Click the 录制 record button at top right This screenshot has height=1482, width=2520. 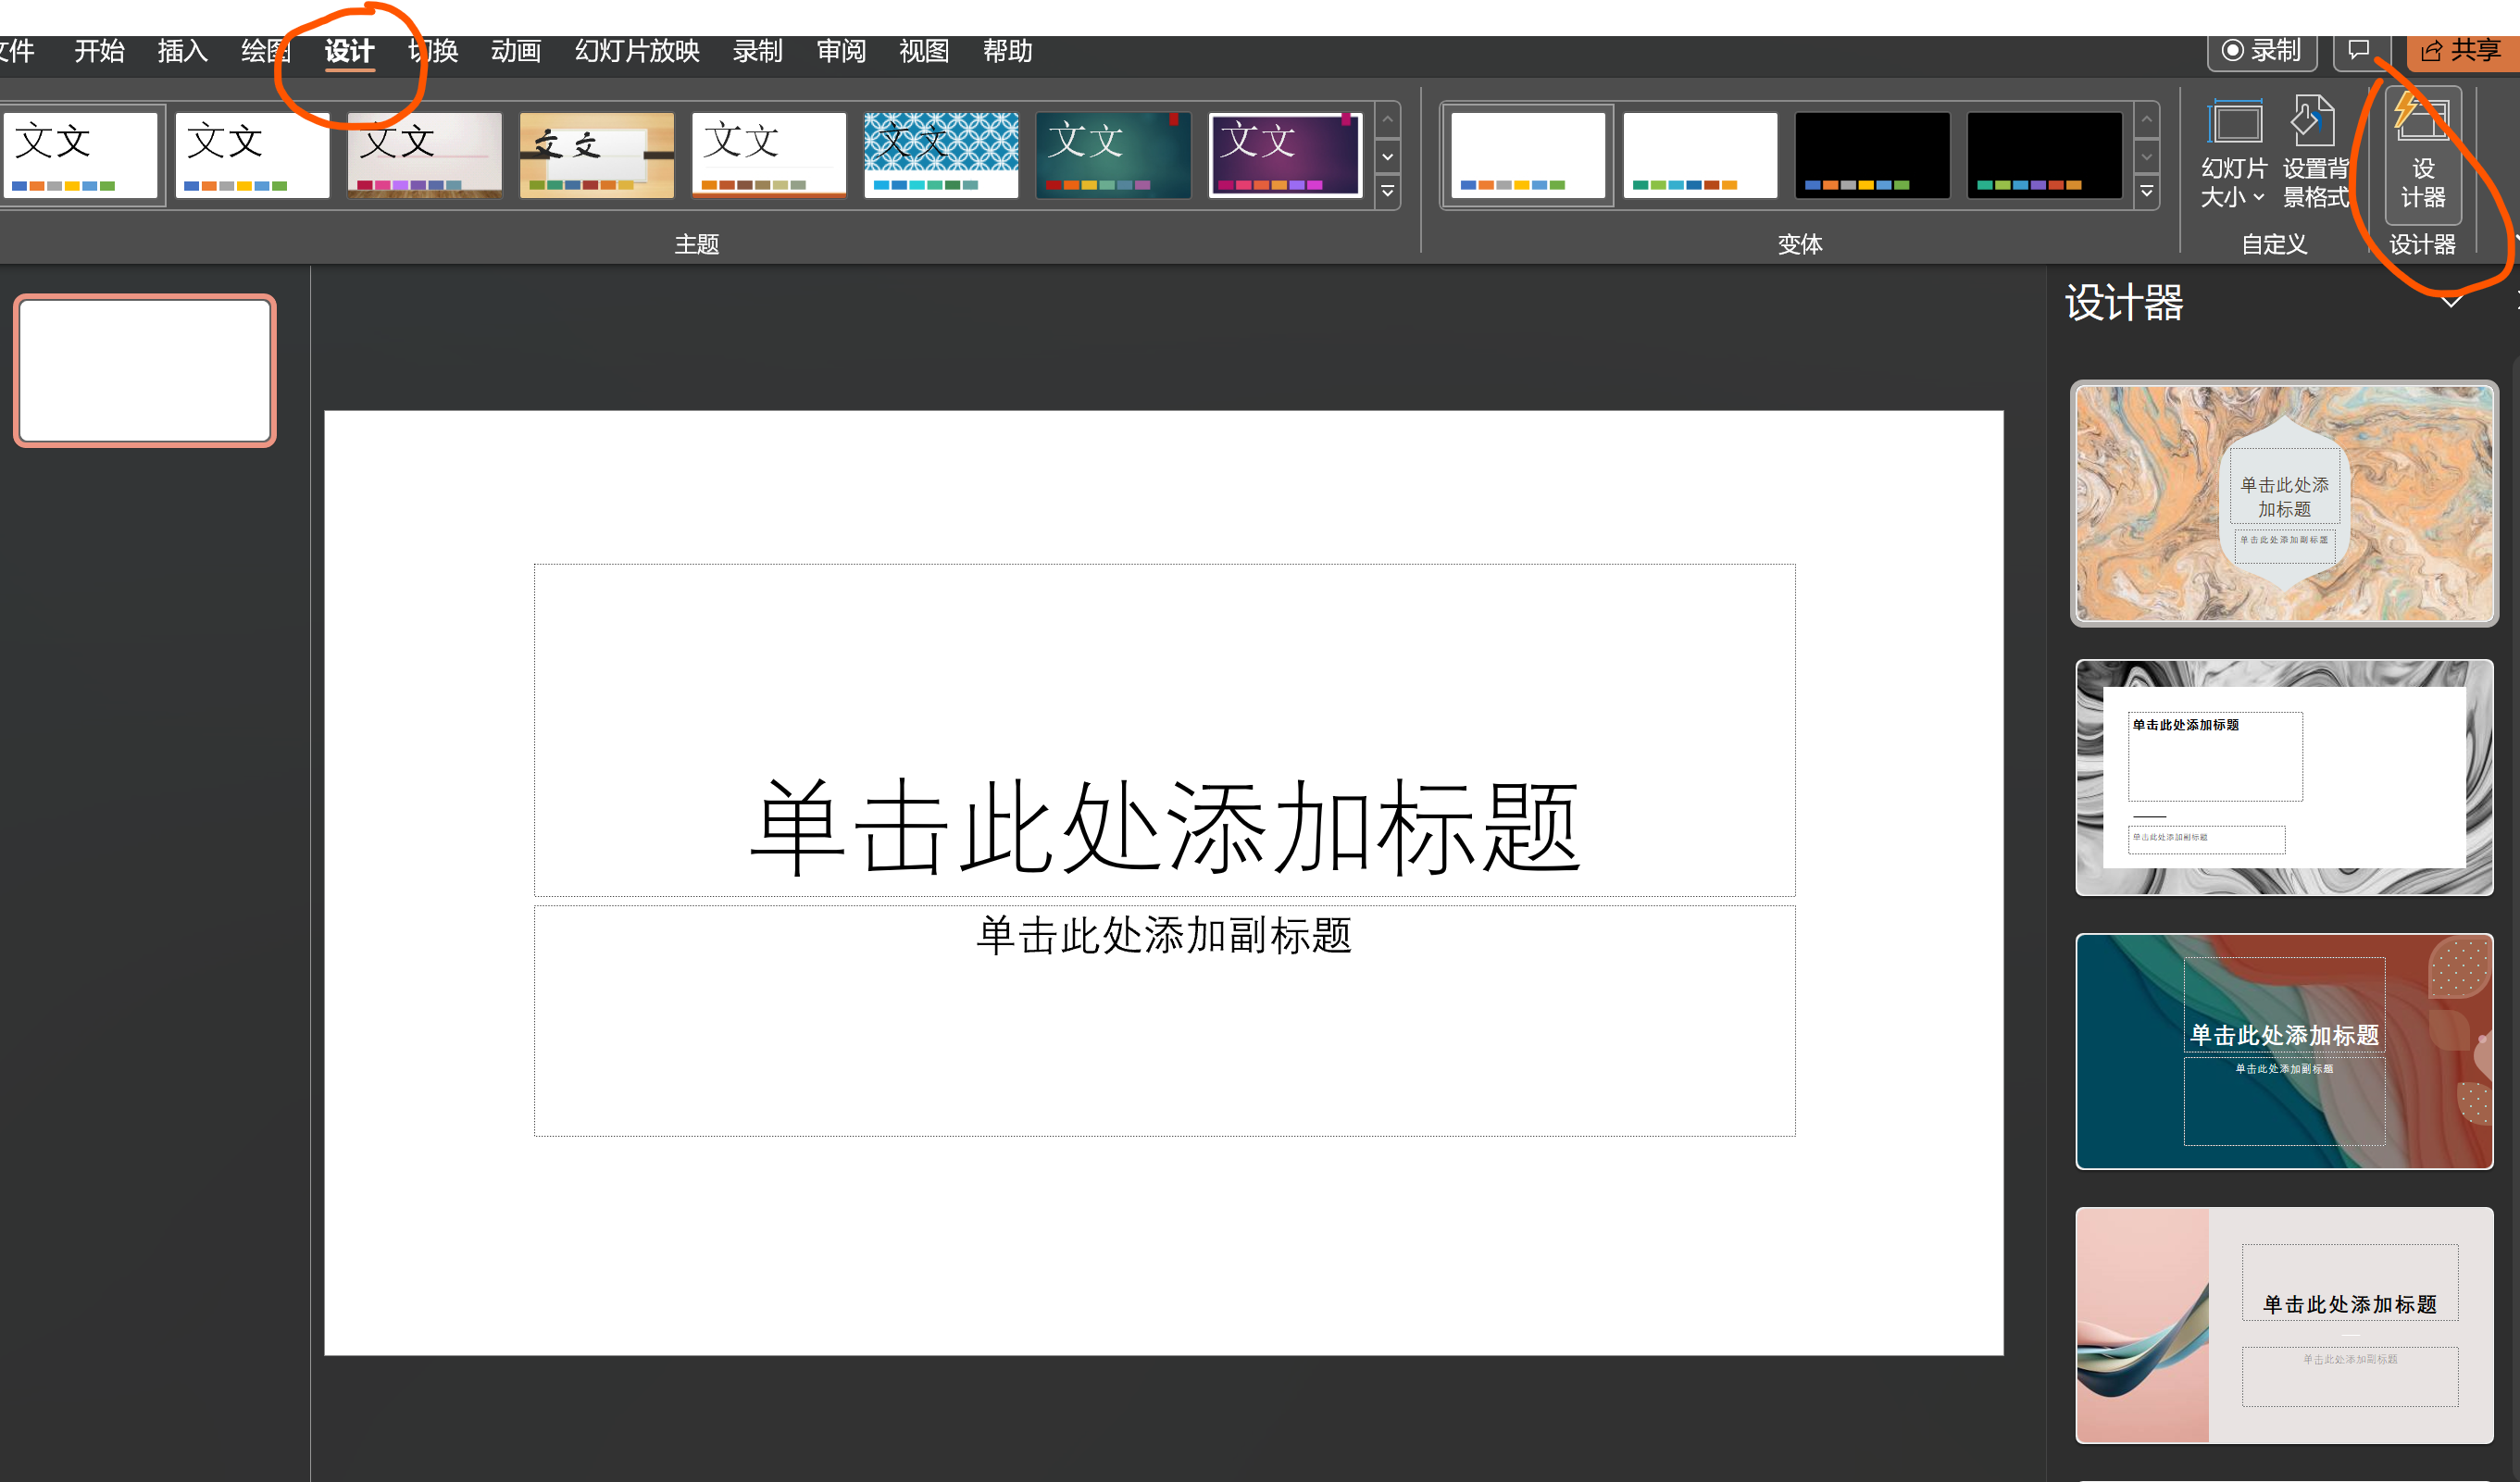pos(2262,50)
